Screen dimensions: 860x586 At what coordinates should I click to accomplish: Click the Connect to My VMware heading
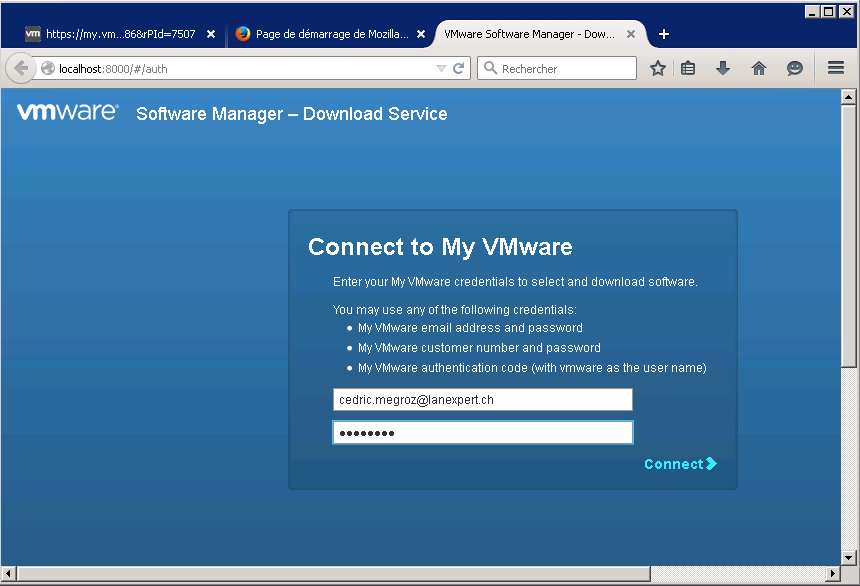tap(440, 247)
